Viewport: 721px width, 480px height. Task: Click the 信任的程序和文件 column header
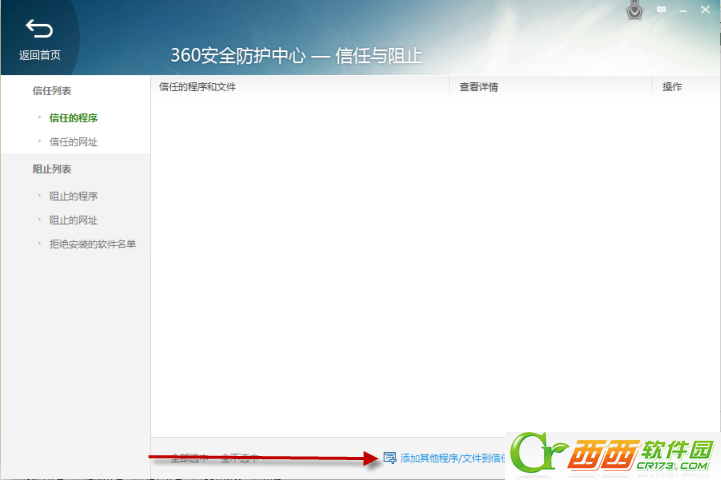click(x=197, y=87)
